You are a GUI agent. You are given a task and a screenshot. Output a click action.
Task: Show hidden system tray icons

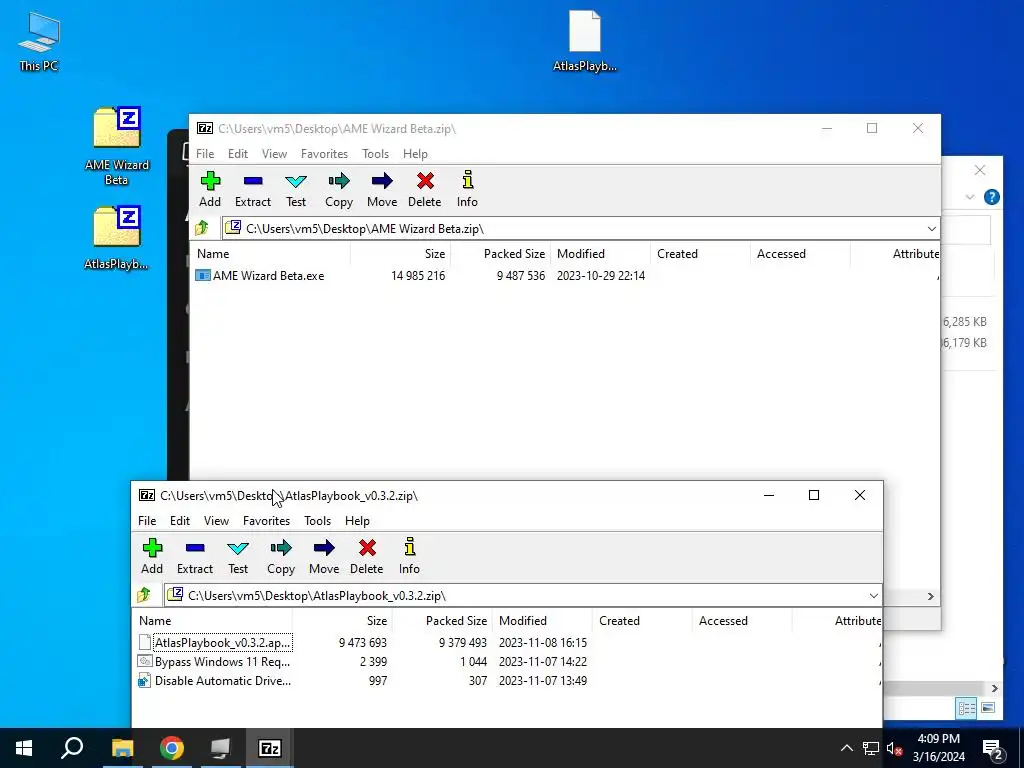[x=846, y=748]
